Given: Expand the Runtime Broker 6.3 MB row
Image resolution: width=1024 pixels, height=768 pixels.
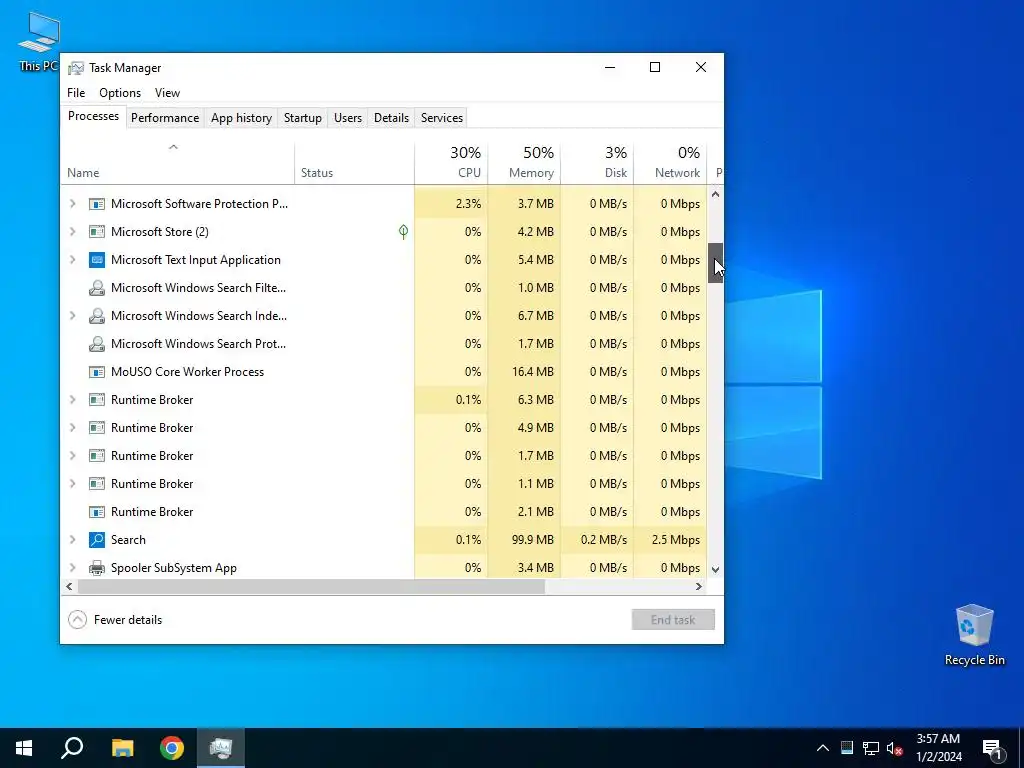Looking at the screenshot, I should click(x=72, y=400).
